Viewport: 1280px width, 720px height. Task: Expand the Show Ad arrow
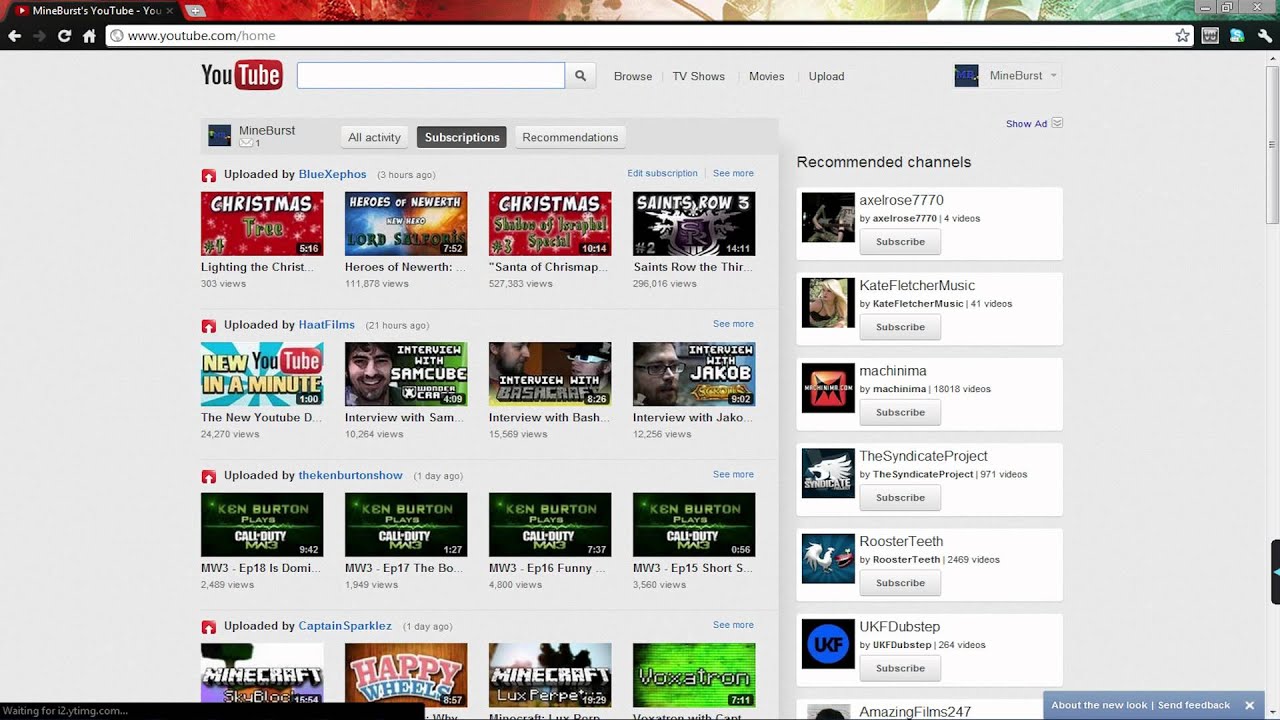1057,123
